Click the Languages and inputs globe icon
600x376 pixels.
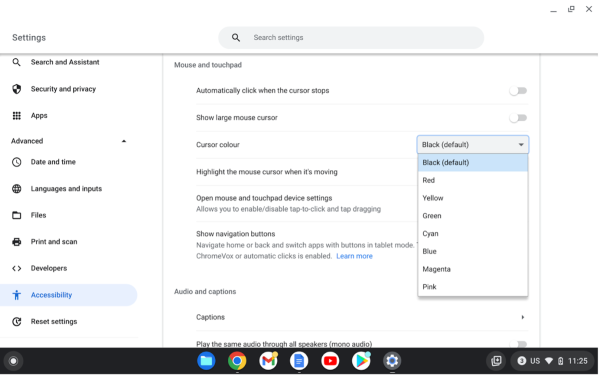tap(16, 189)
